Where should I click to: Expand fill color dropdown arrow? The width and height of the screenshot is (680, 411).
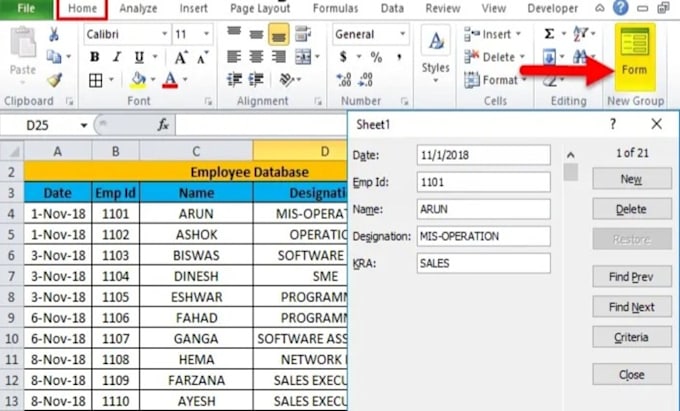pos(153,80)
